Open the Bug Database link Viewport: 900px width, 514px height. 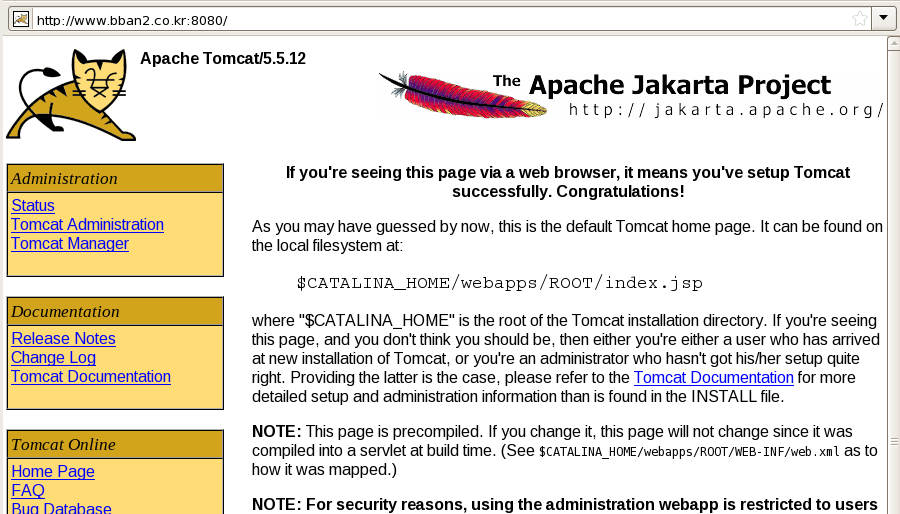(x=61, y=508)
